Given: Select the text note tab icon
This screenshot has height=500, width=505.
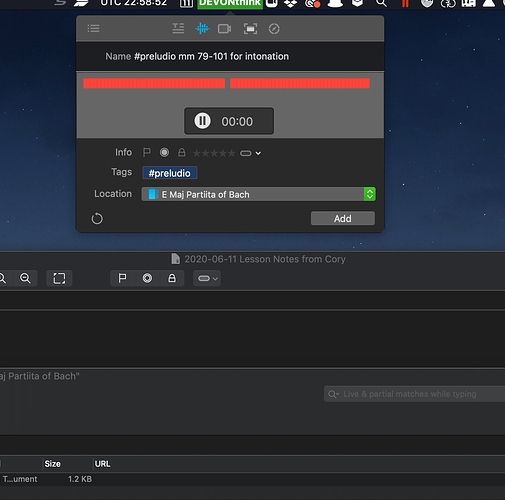Looking at the screenshot, I should (x=178, y=29).
